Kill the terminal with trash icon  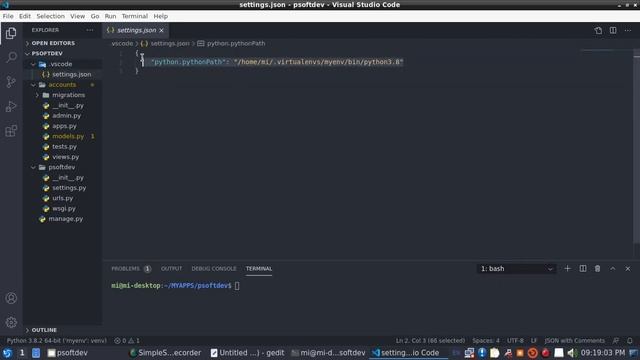coord(598,268)
